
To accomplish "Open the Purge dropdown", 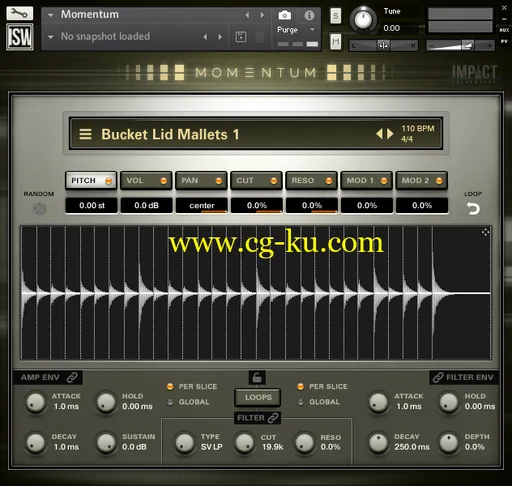I will point(296,30).
